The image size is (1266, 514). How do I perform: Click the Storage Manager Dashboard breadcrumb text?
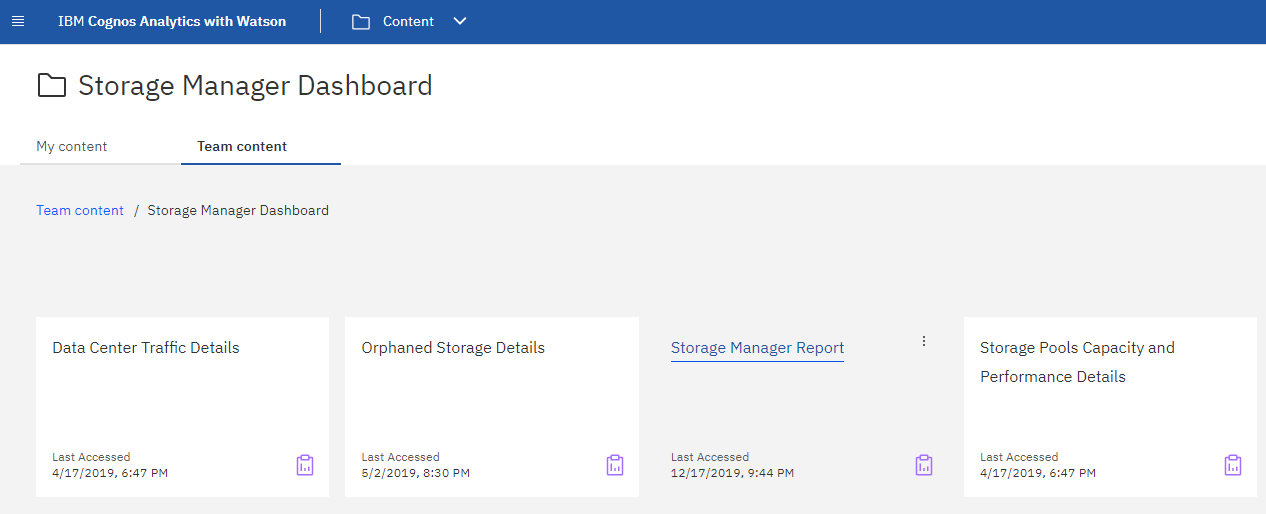(x=238, y=210)
